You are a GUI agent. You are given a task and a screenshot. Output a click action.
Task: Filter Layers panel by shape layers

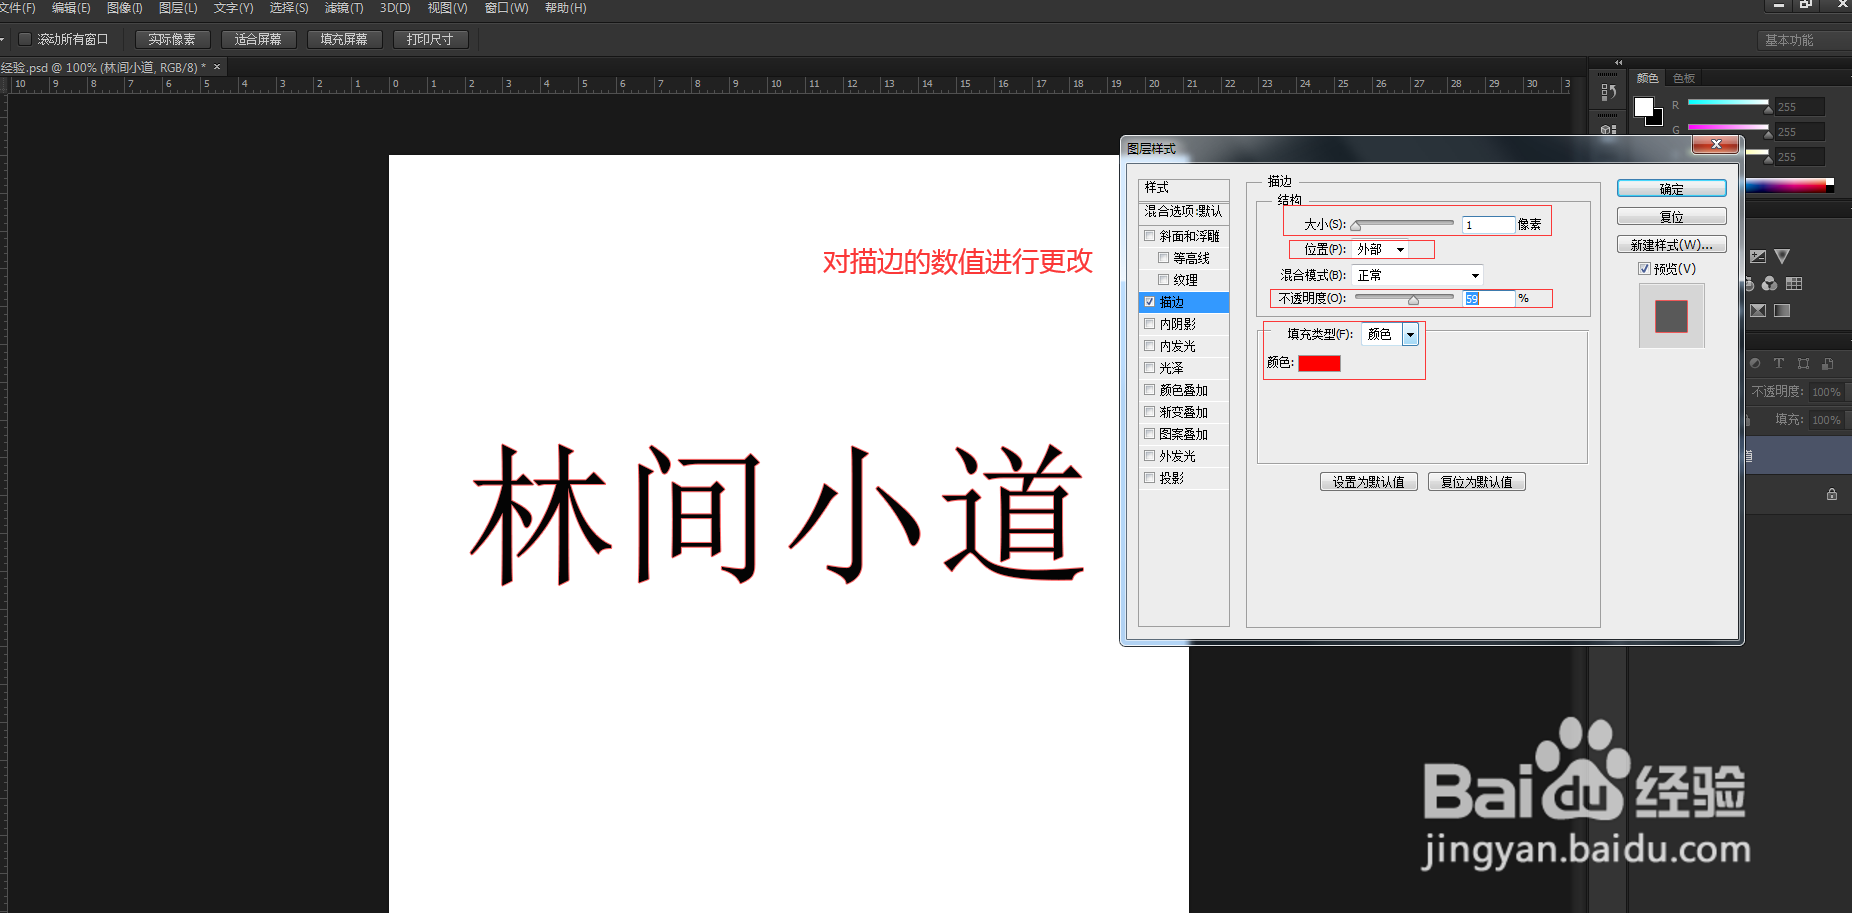1805,363
